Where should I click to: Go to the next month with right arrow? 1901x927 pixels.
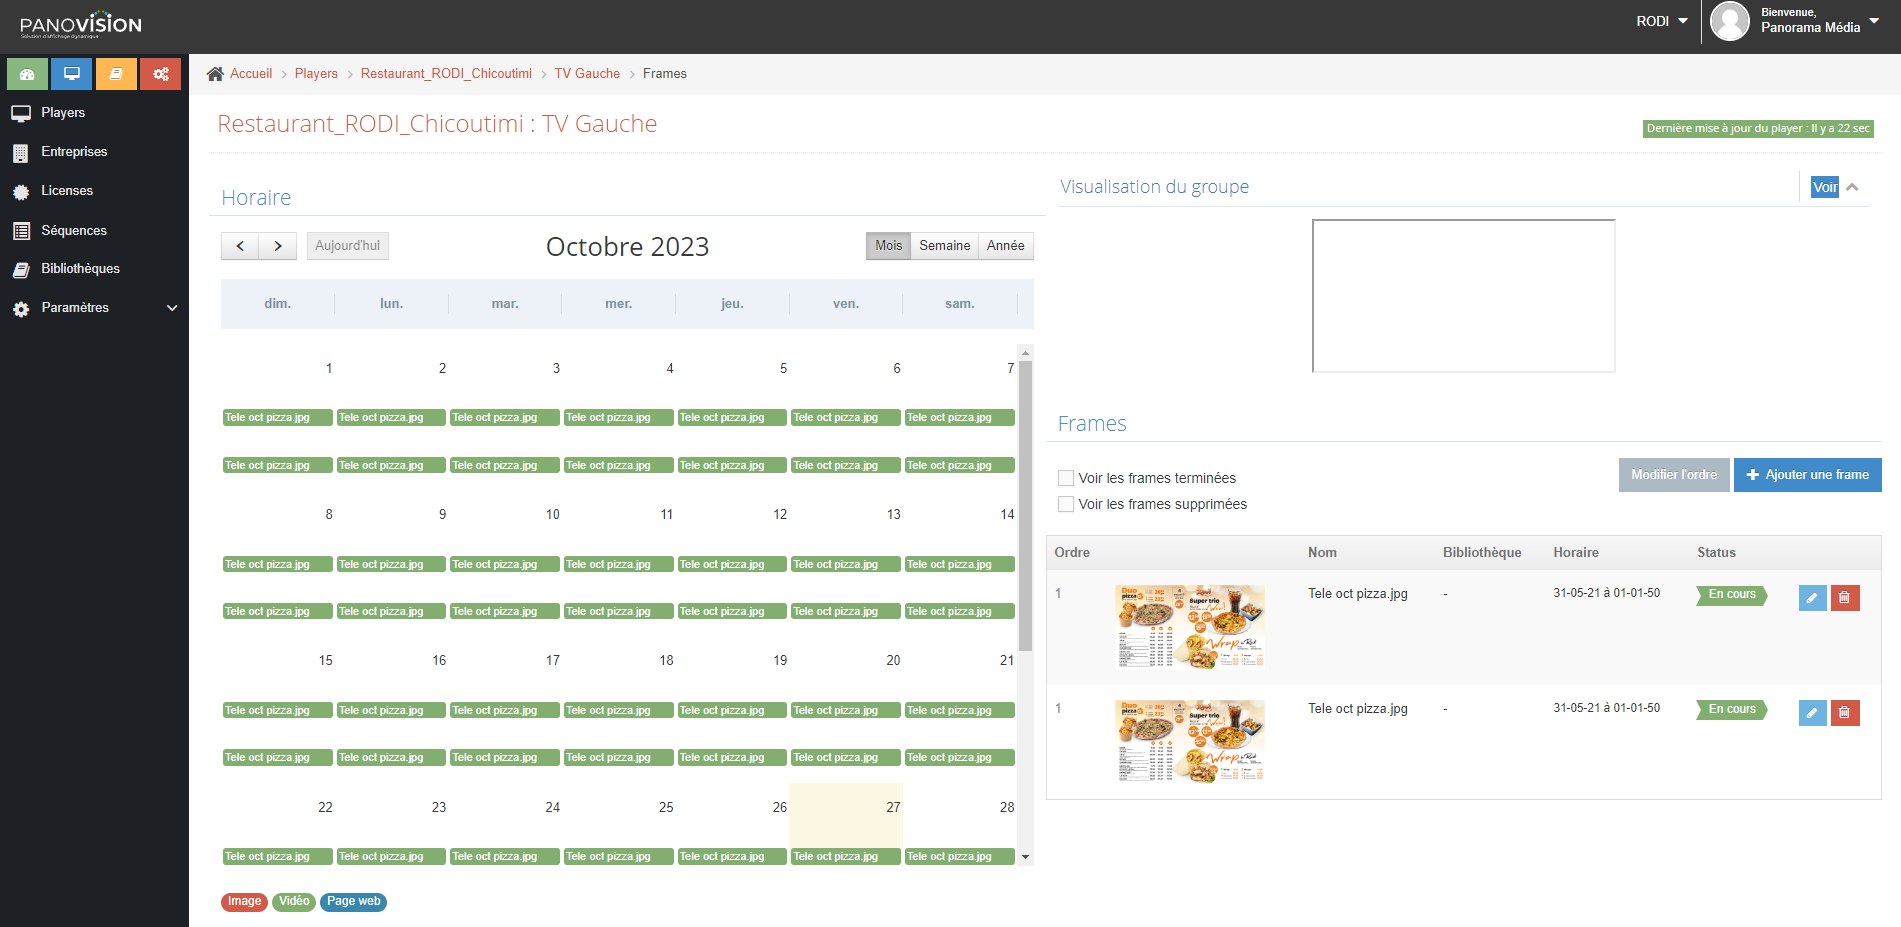[278, 246]
